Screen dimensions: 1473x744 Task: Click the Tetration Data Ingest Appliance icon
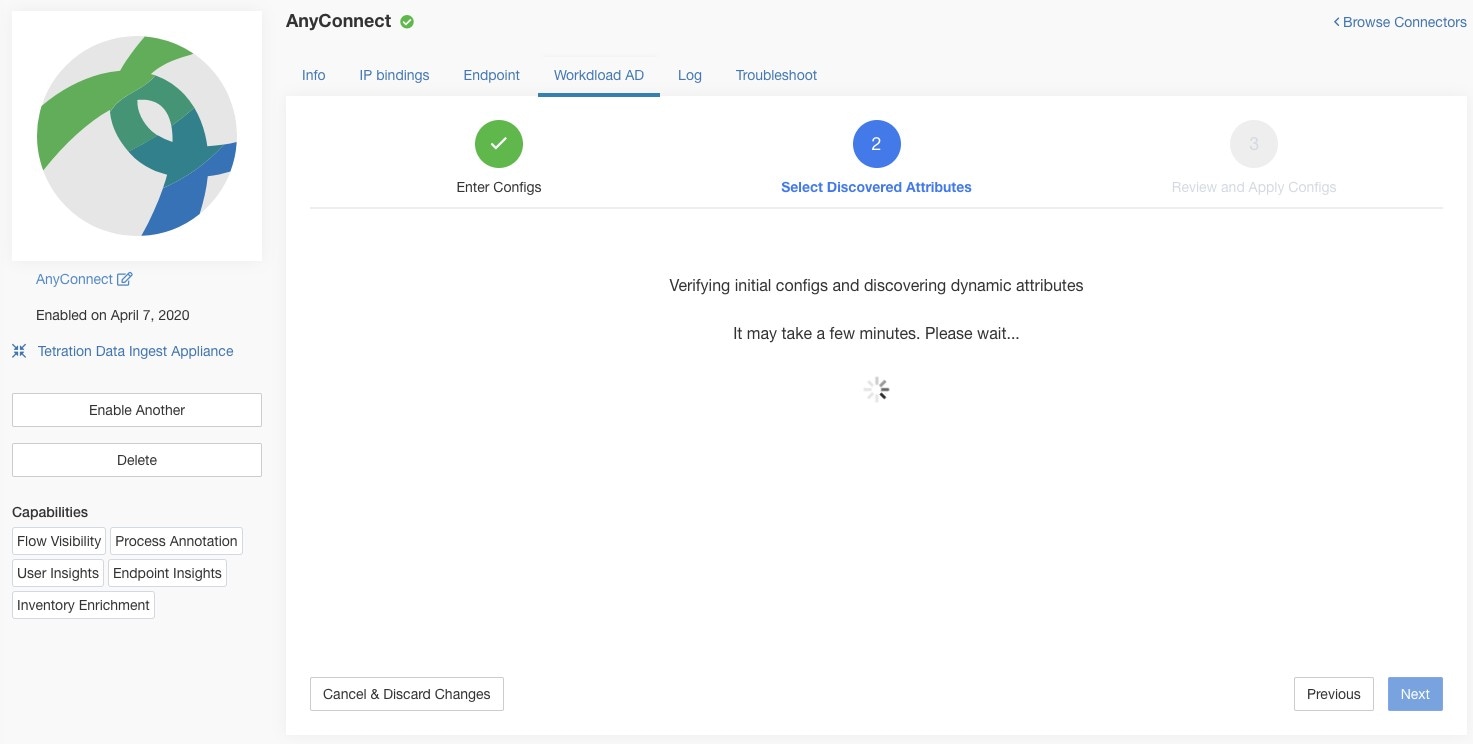[19, 351]
